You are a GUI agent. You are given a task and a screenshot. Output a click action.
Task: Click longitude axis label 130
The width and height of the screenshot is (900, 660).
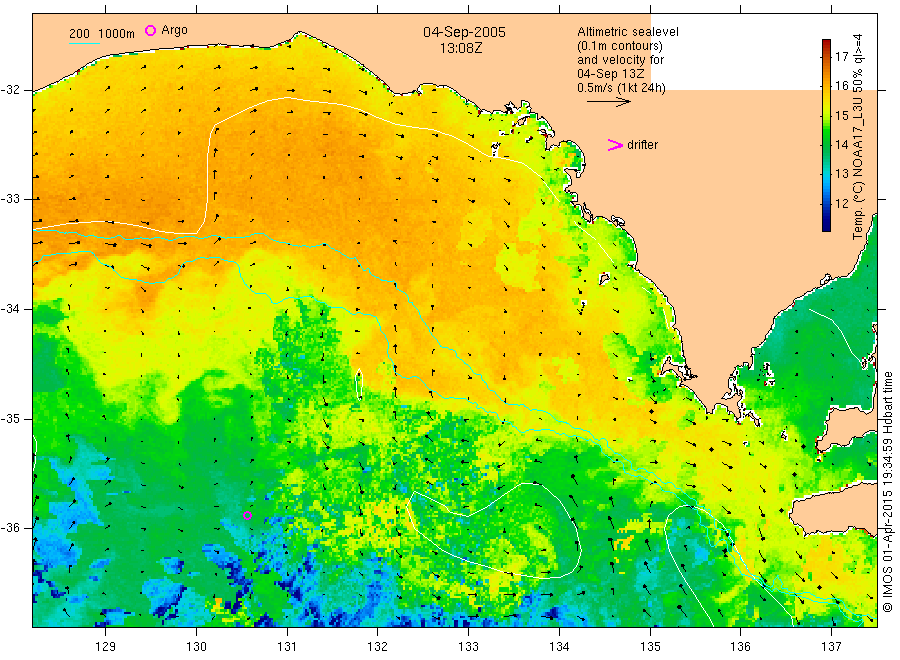196,646
